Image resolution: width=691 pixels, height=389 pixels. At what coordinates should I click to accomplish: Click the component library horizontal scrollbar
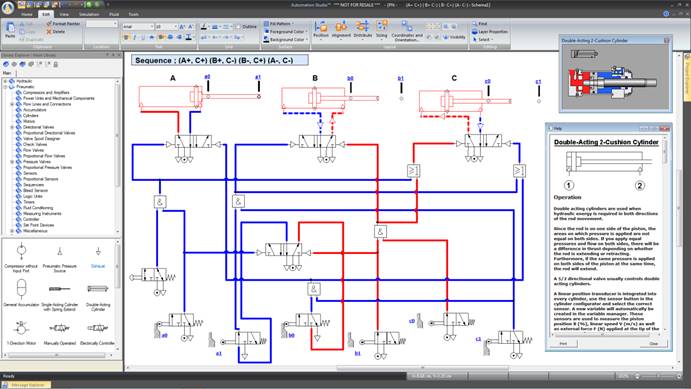coord(59,355)
